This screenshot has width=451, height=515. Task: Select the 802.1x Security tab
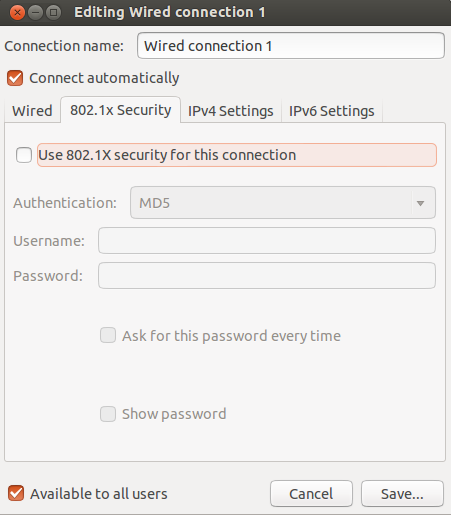[120, 110]
